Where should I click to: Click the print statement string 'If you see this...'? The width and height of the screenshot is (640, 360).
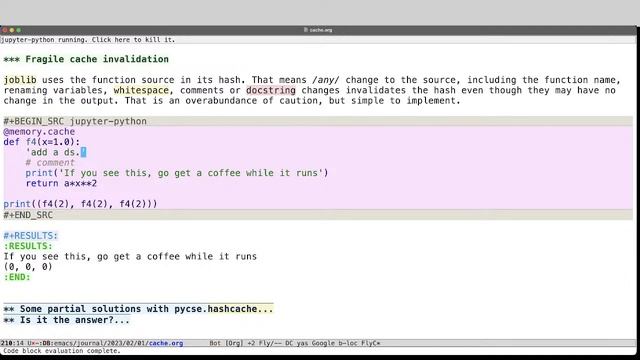tap(191, 173)
